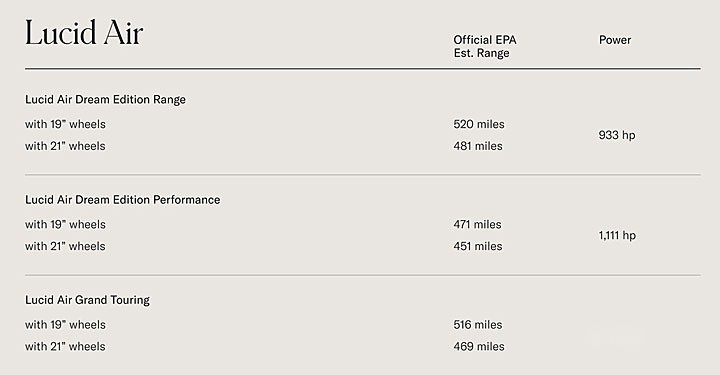Screen dimensions: 720x375
Task: Click the 481 miles range value
Action: click(478, 146)
